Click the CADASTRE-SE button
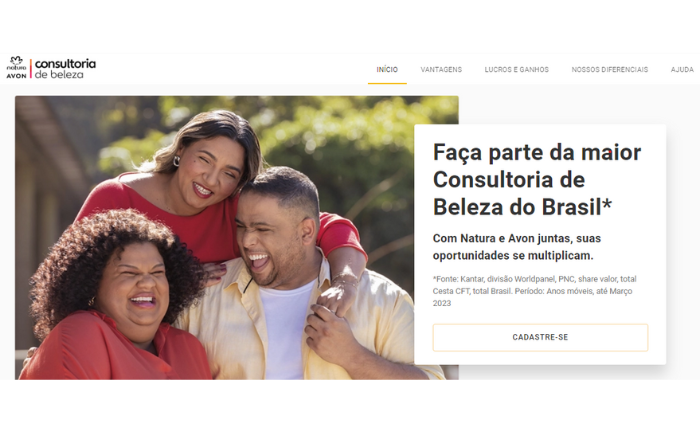The height and width of the screenshot is (440, 700). (x=540, y=337)
